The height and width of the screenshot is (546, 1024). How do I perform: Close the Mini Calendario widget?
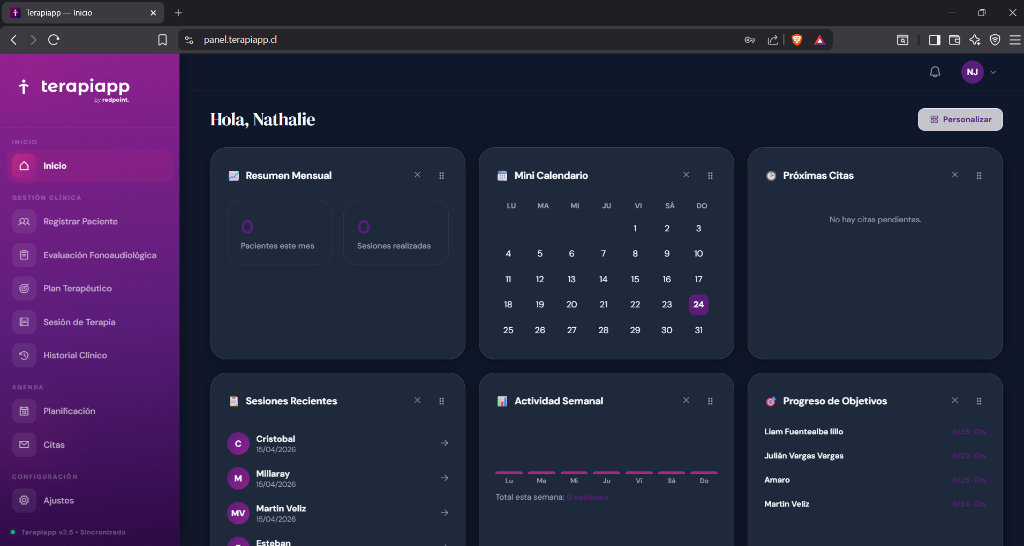[x=686, y=175]
